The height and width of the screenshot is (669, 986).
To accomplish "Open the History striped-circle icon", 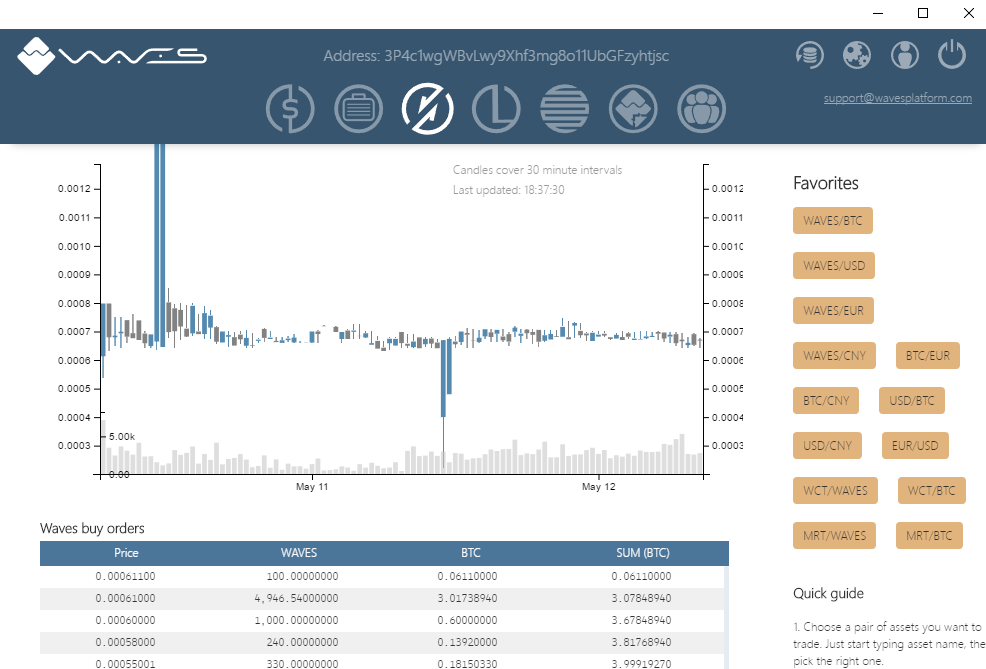I will [565, 109].
